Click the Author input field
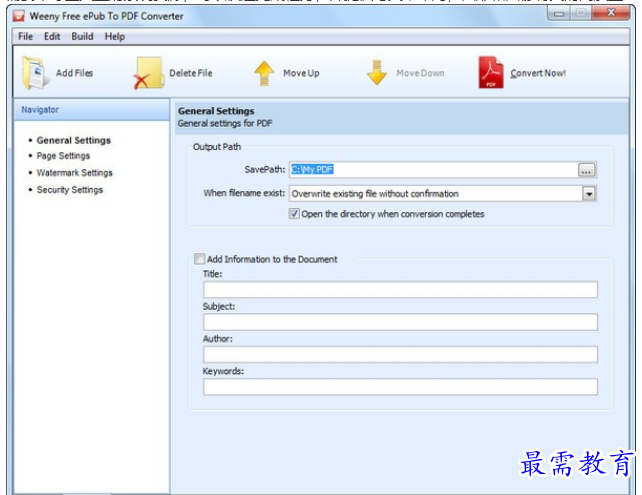 coord(400,354)
